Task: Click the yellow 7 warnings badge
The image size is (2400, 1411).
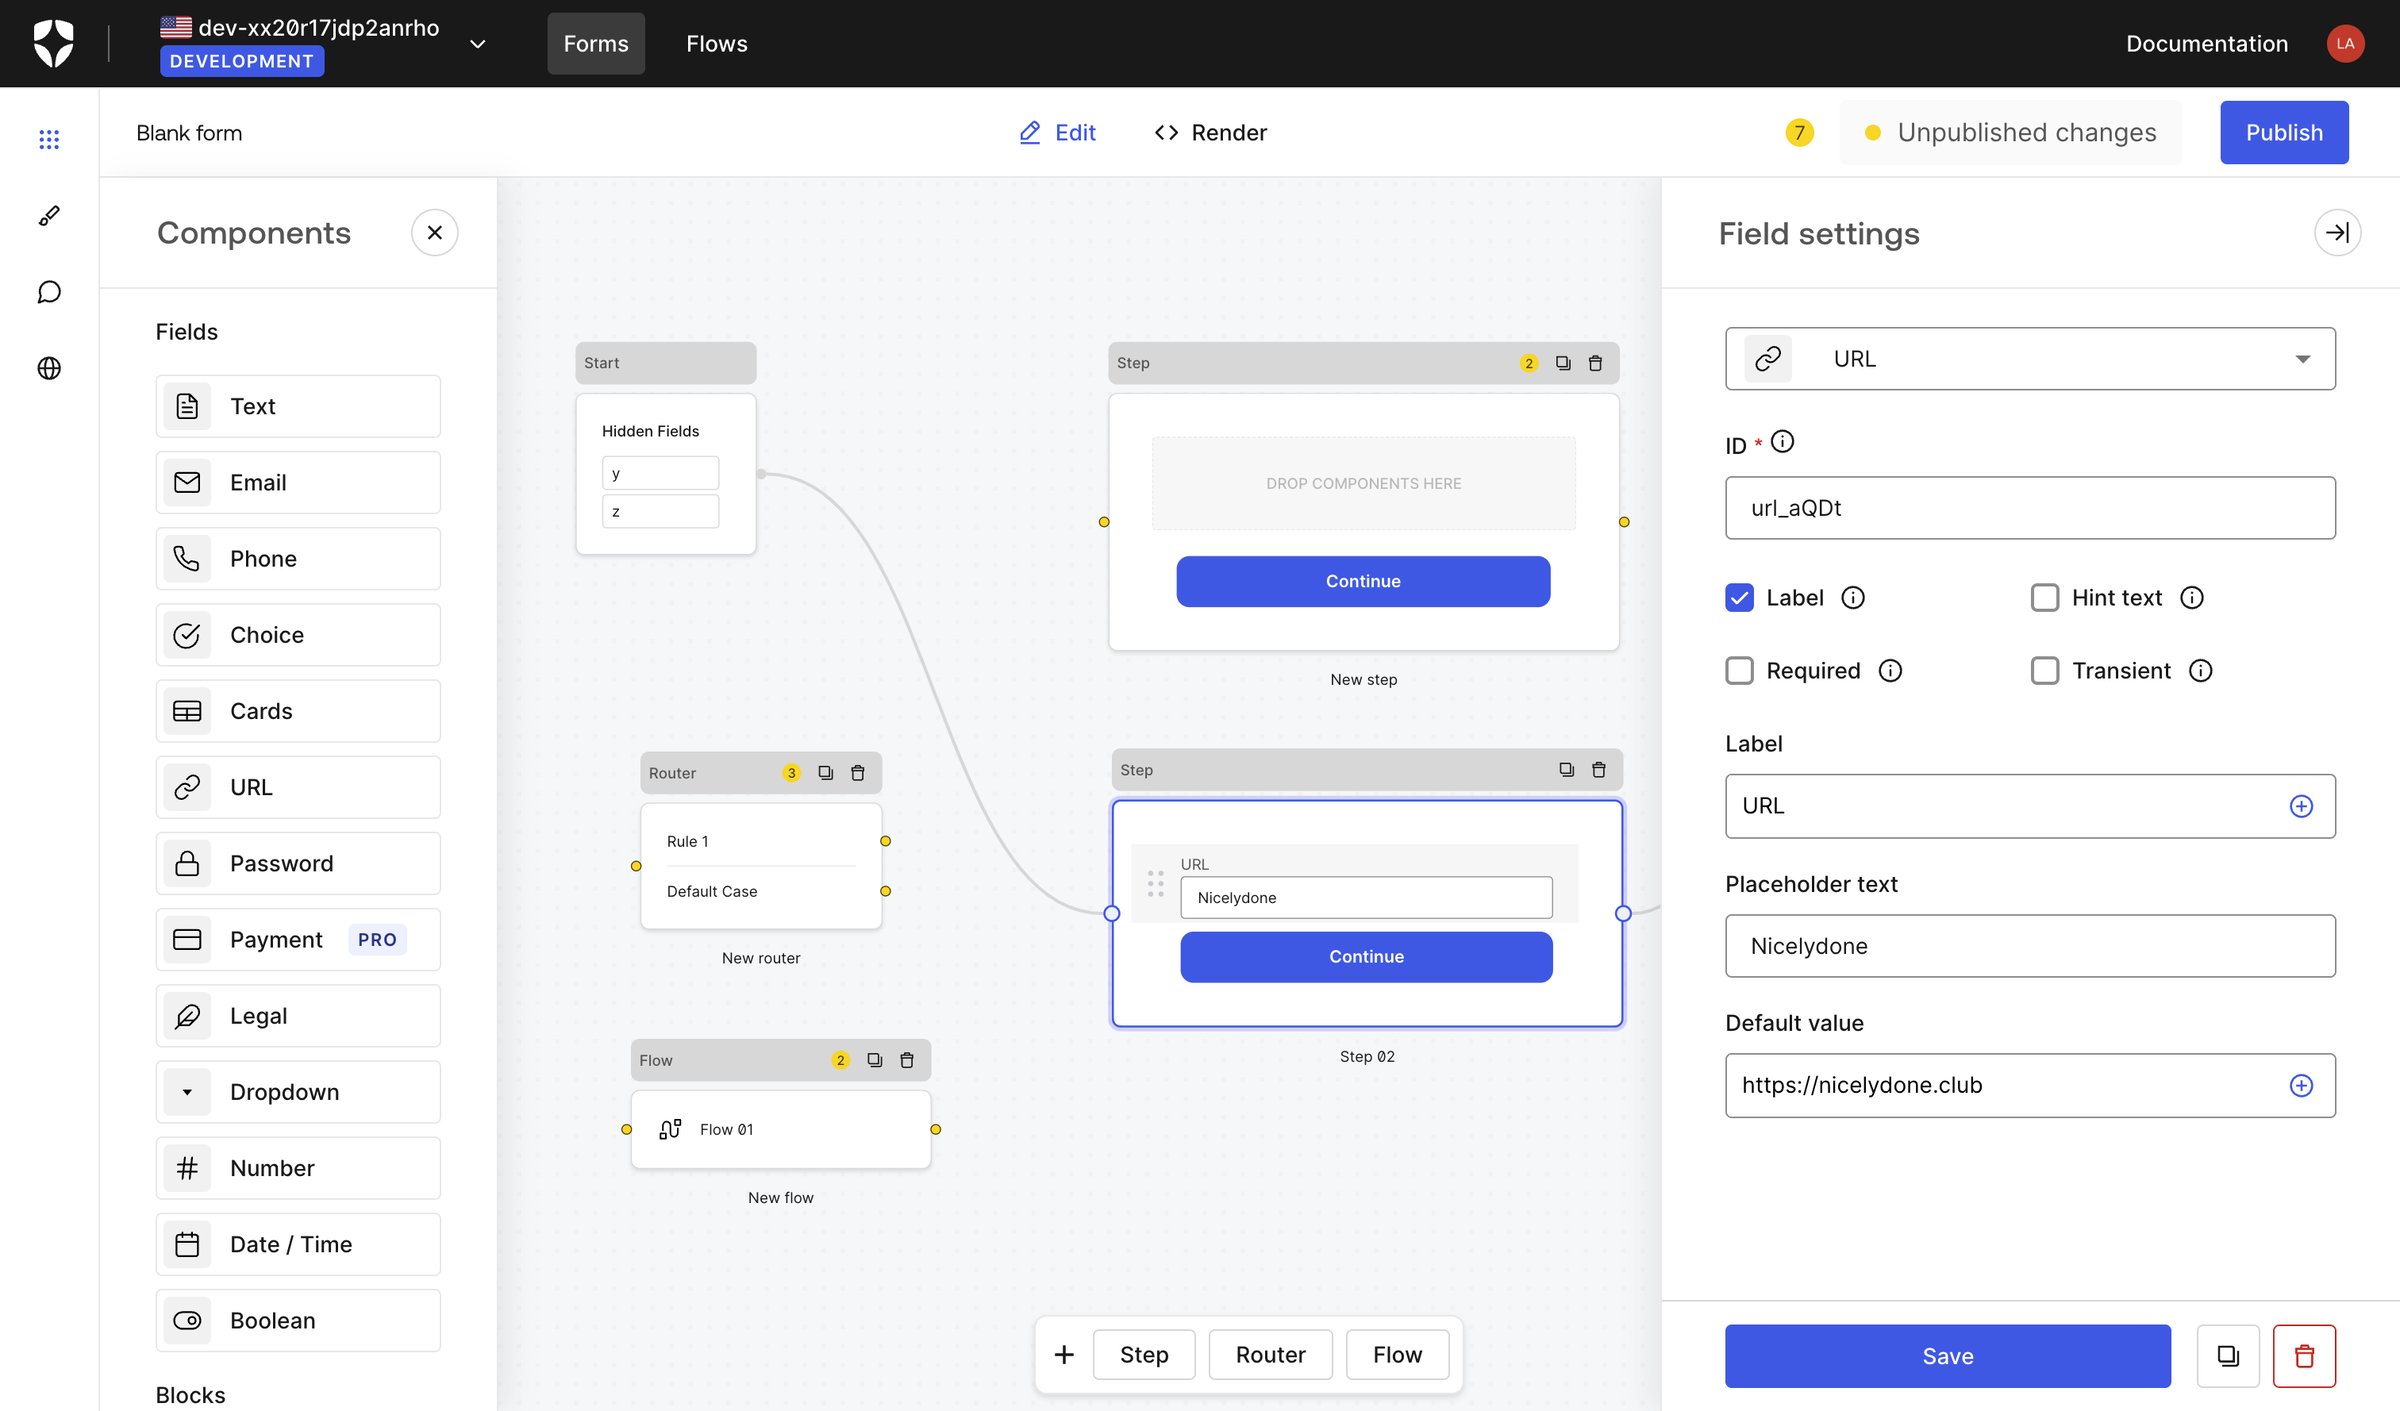Action: (1799, 132)
